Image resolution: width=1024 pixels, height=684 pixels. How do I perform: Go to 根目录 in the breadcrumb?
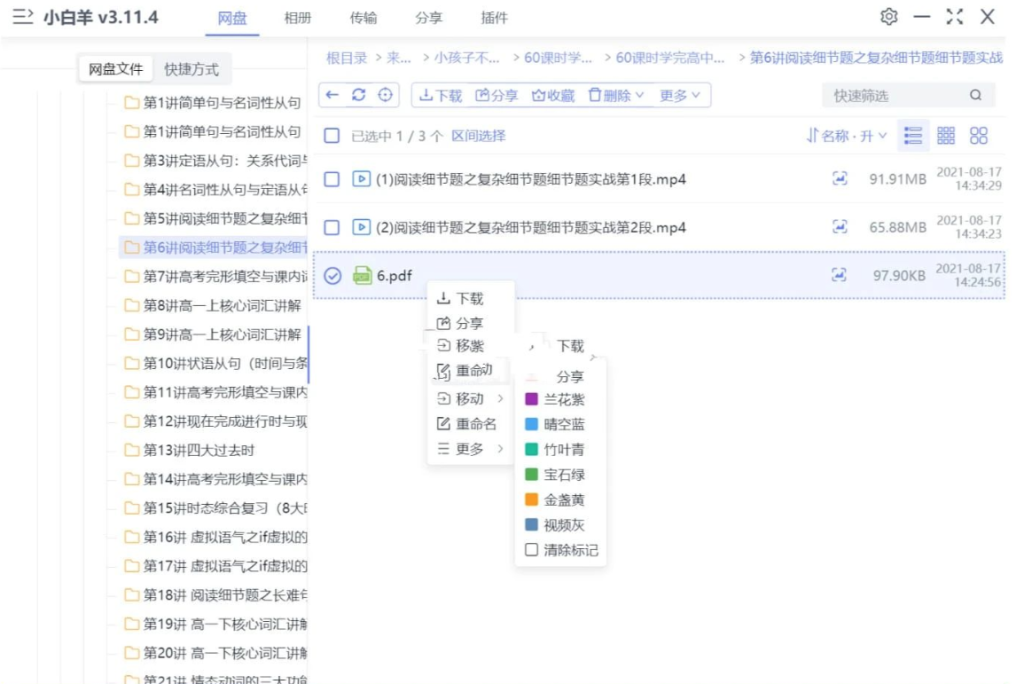pos(347,58)
